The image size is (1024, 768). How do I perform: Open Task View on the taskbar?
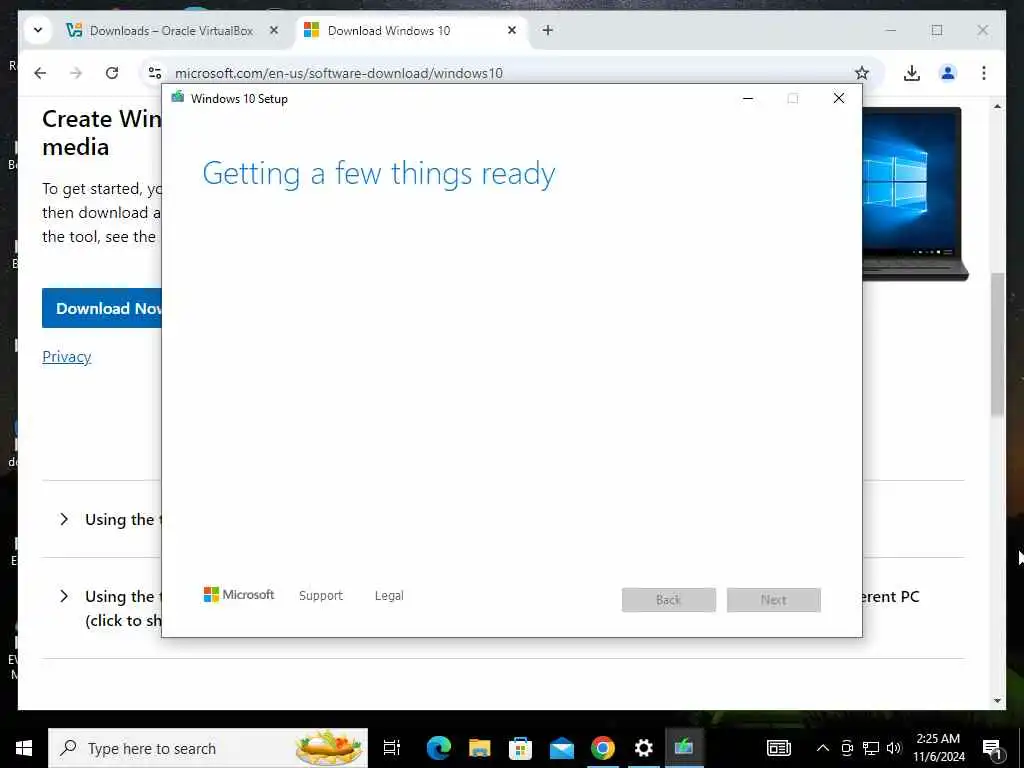click(392, 748)
